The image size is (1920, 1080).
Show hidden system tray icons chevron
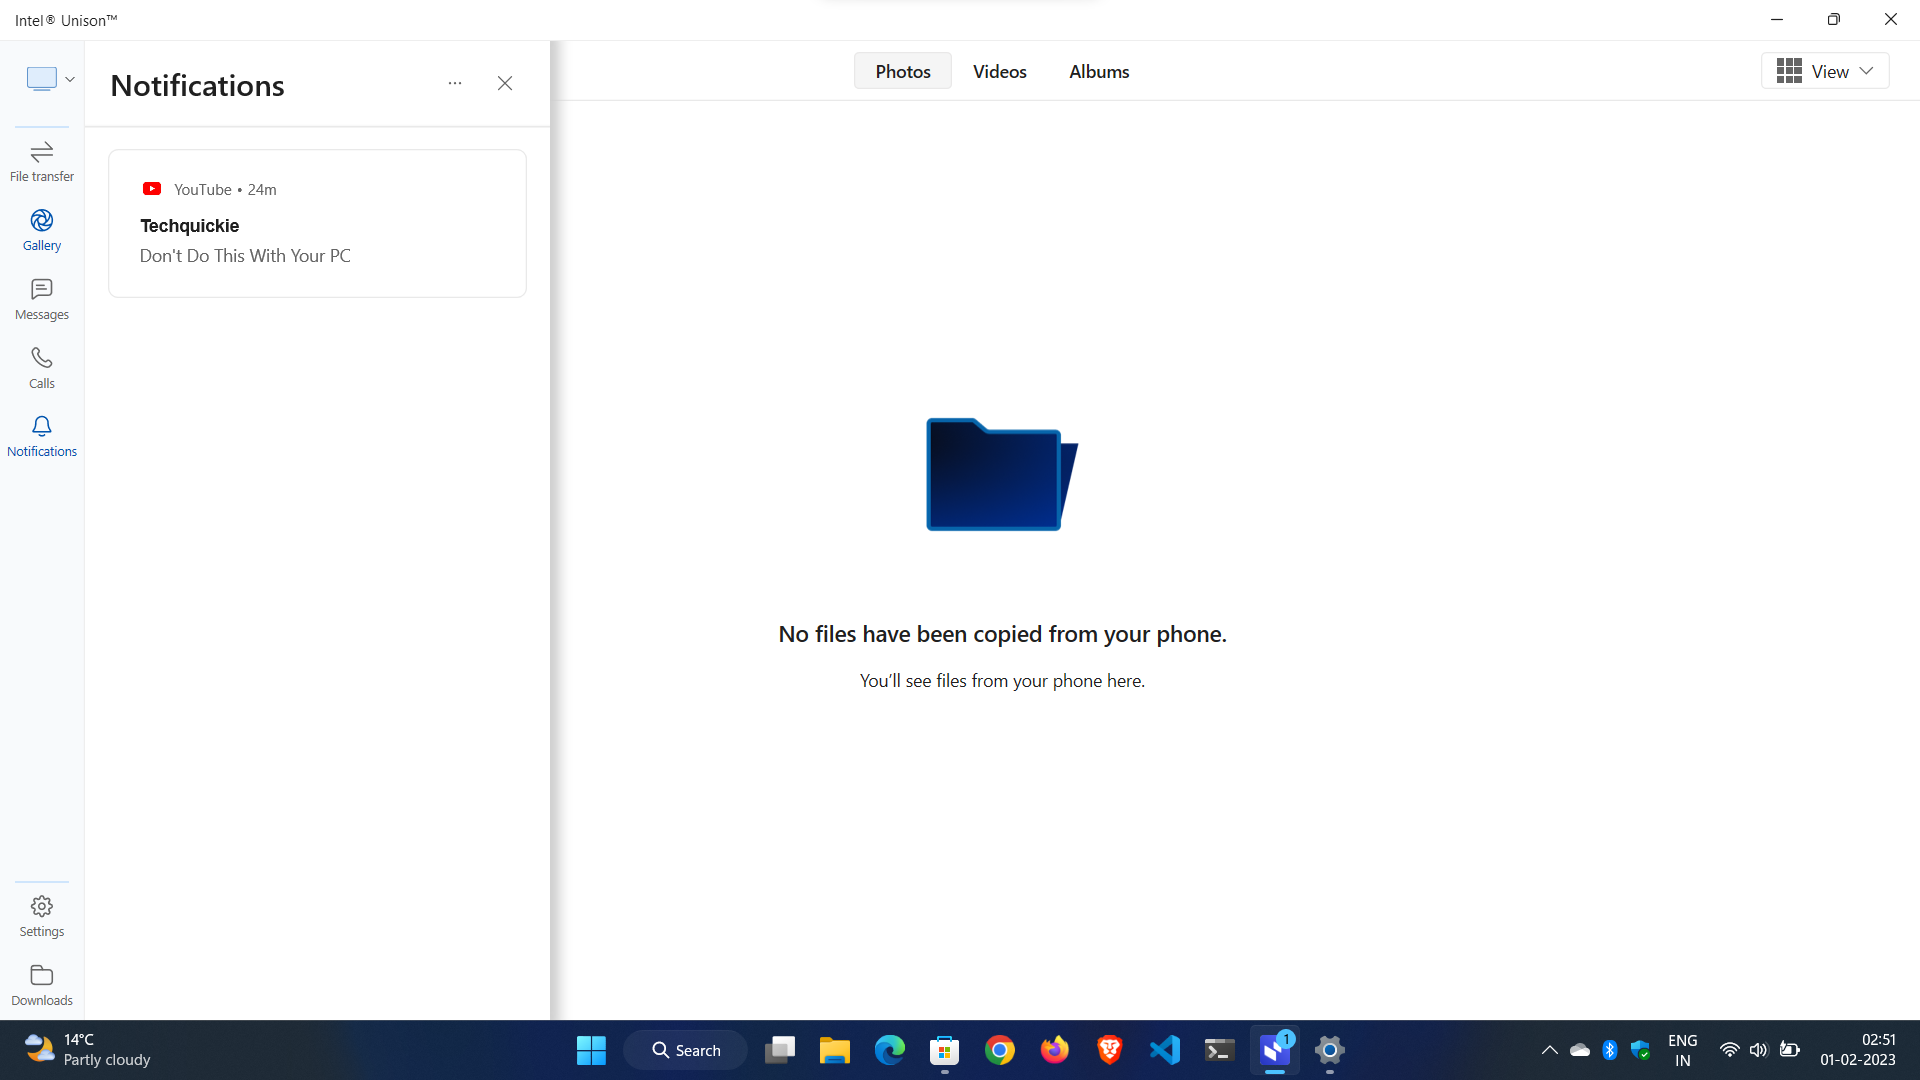pos(1549,1050)
